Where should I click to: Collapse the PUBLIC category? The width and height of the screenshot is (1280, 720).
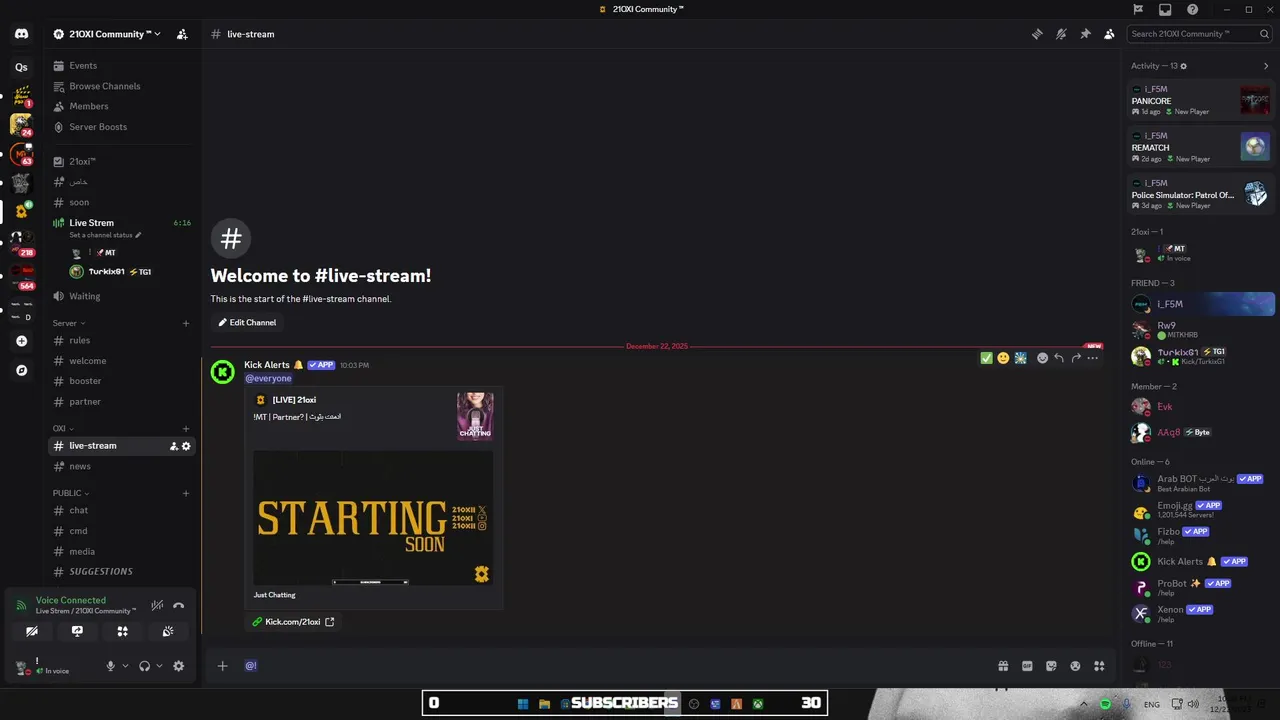(x=71, y=493)
